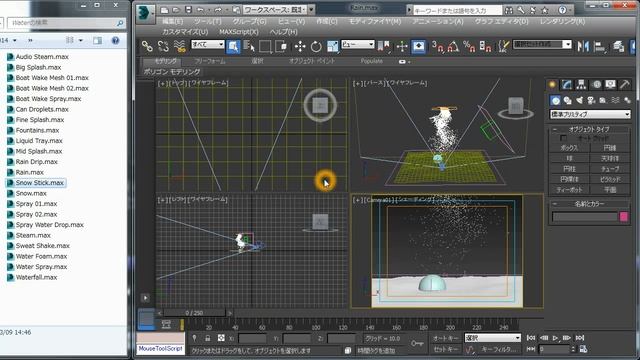This screenshot has width=640, height=360.
Task: Open the Display tab in Command Panel
Action: 610,84
